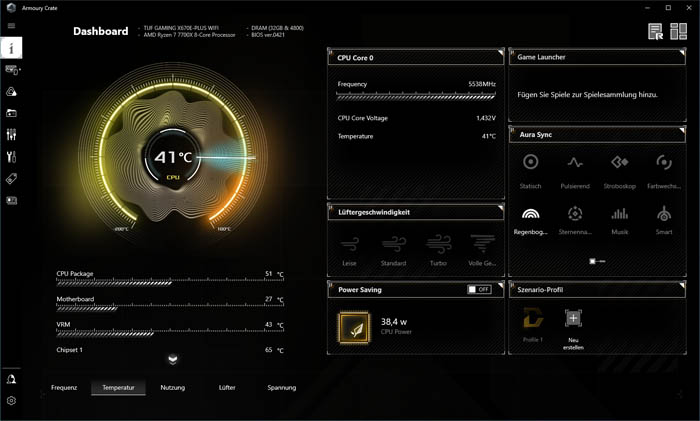700x421 pixels.
Task: Open the Scenario Profiles sliders icon in the sidebar
Action: point(11,134)
